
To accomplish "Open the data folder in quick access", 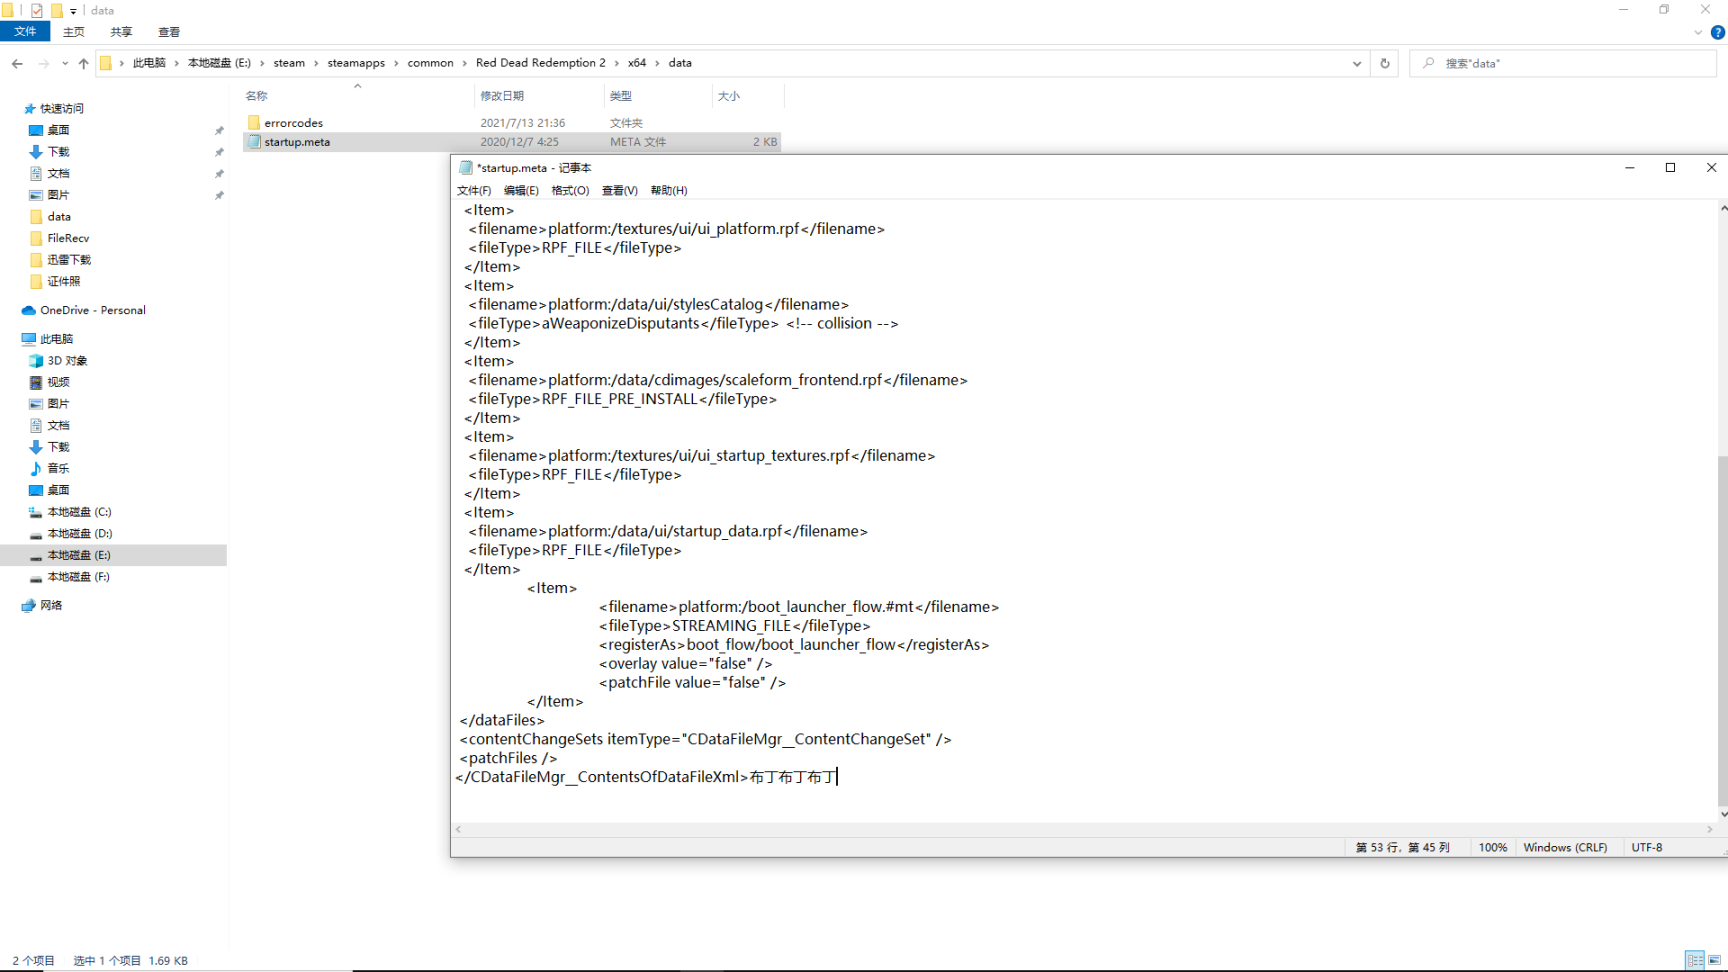I will click(58, 217).
